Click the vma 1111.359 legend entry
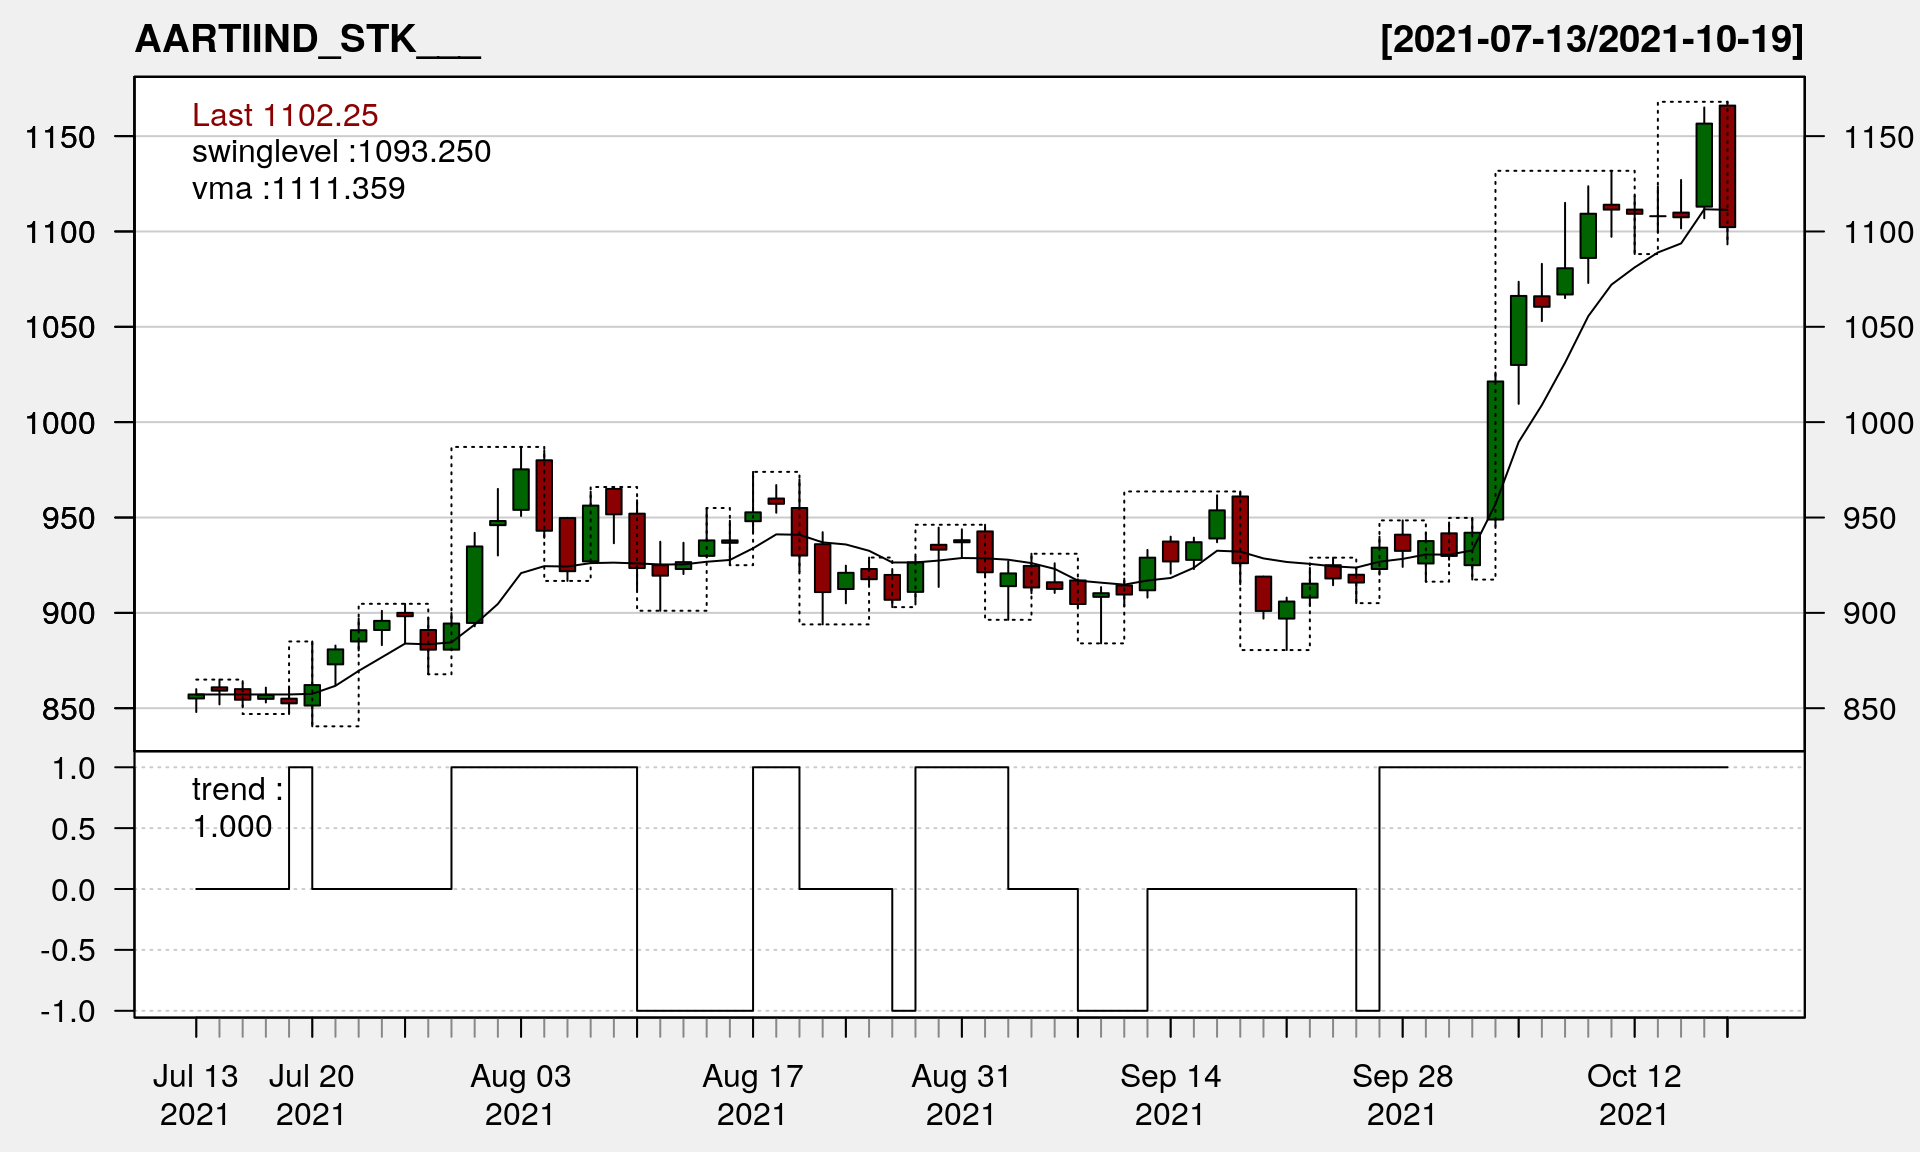The width and height of the screenshot is (1920, 1152). pyautogui.click(x=298, y=189)
